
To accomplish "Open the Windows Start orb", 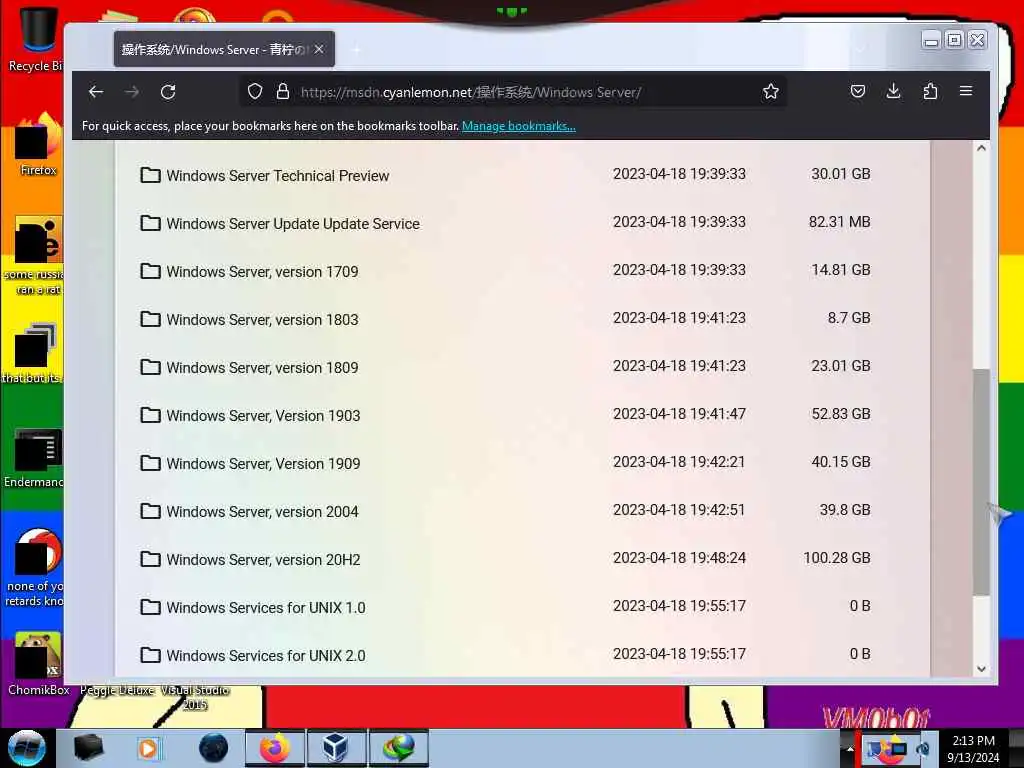I will point(27,748).
